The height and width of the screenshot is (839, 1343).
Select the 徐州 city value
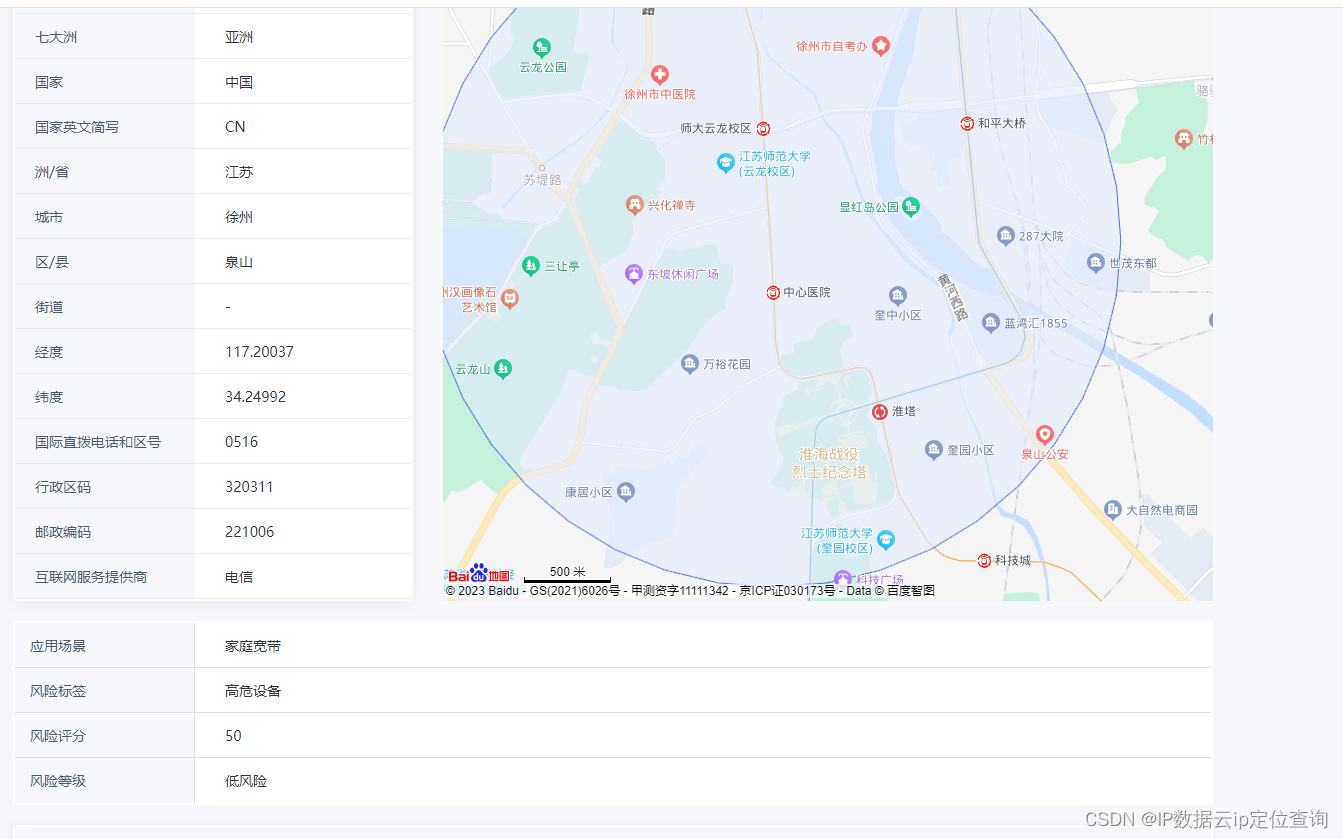[x=239, y=217]
